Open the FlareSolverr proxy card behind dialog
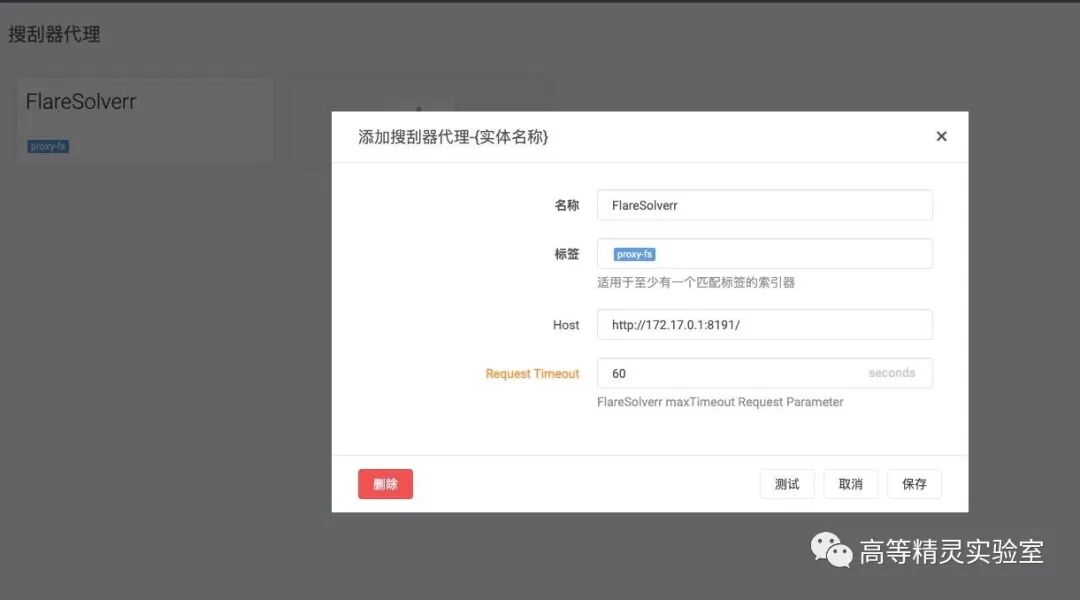Image resolution: width=1080 pixels, height=600 pixels. pos(145,120)
